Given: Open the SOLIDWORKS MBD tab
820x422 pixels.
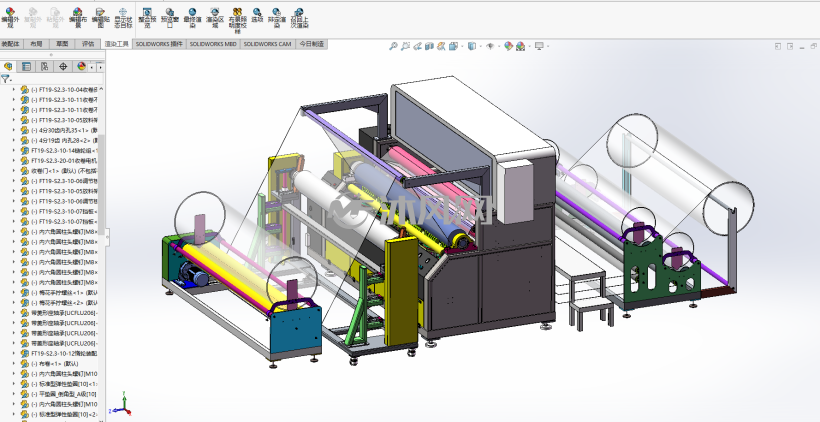Looking at the screenshot, I should pos(213,44).
